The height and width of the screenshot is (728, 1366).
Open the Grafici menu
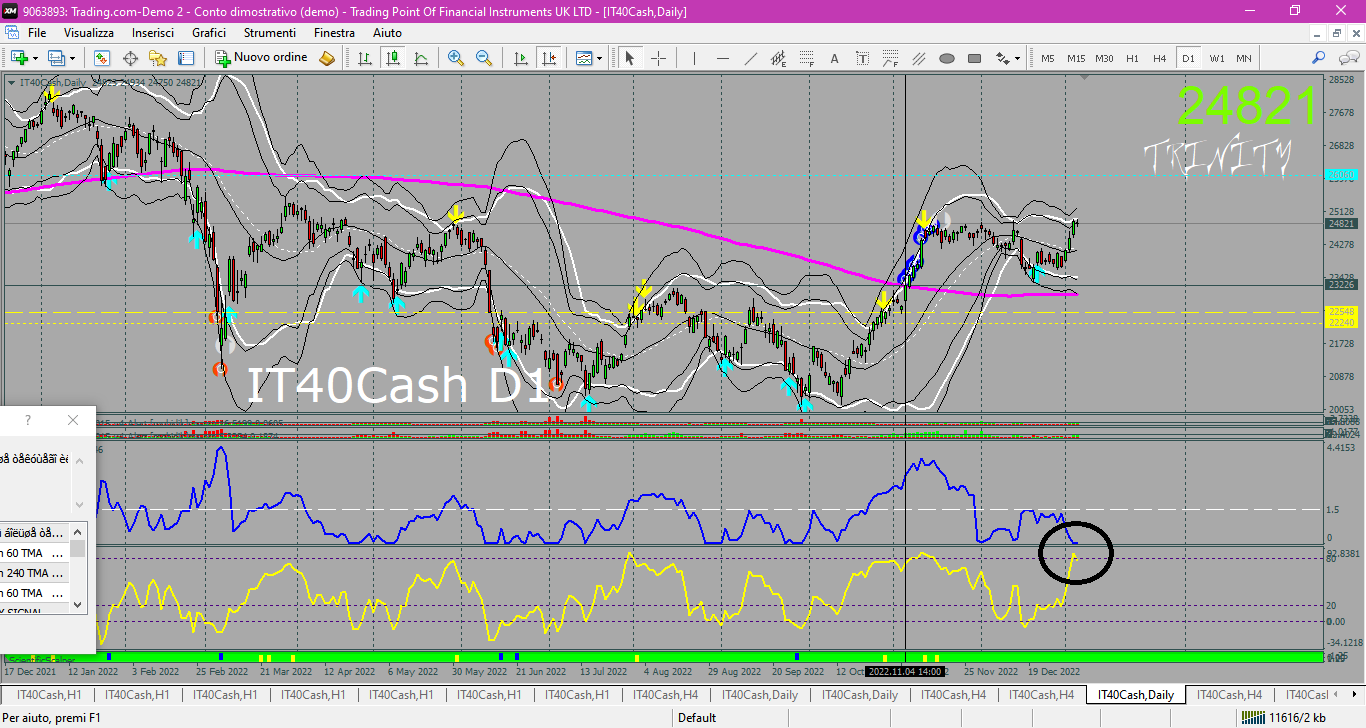[x=209, y=33]
